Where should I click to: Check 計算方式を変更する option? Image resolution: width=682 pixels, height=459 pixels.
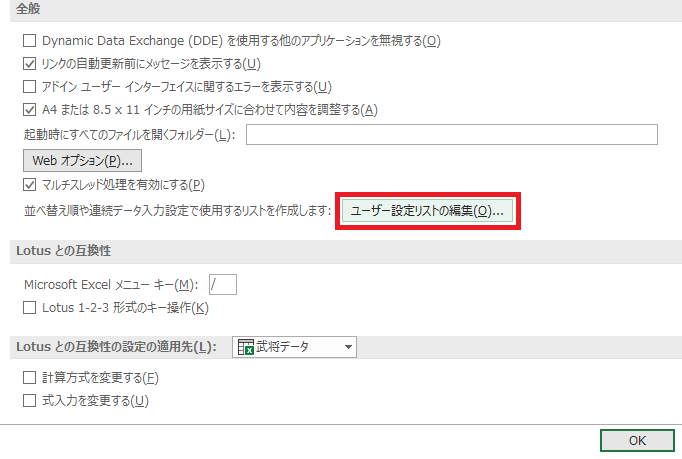click(29, 378)
